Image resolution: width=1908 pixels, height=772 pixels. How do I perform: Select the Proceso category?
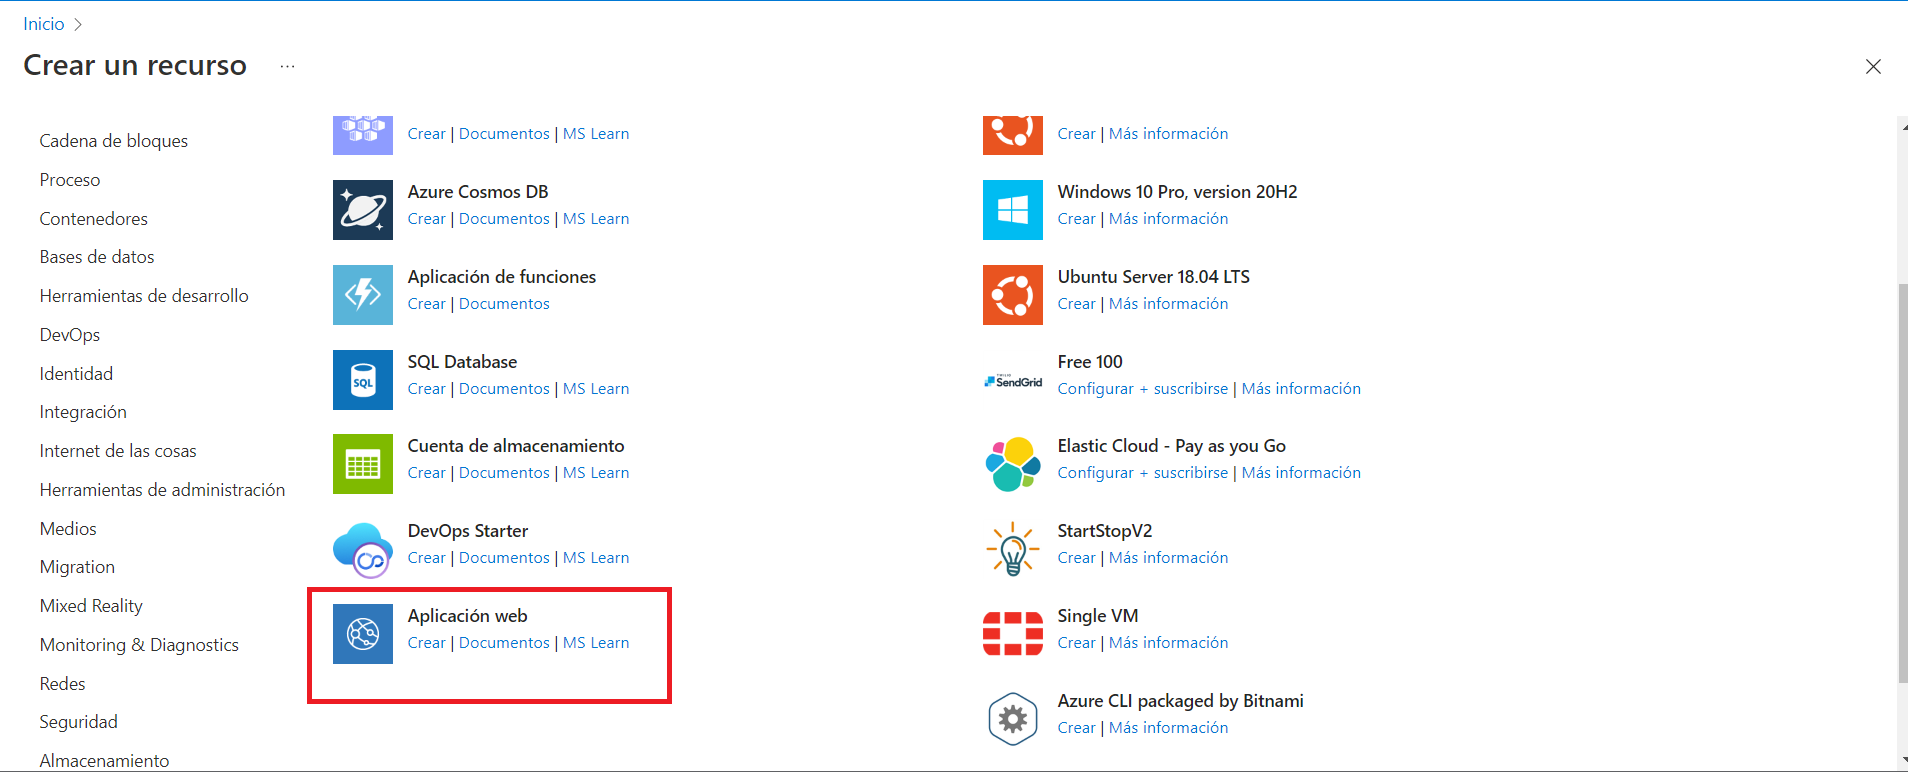coord(70,180)
